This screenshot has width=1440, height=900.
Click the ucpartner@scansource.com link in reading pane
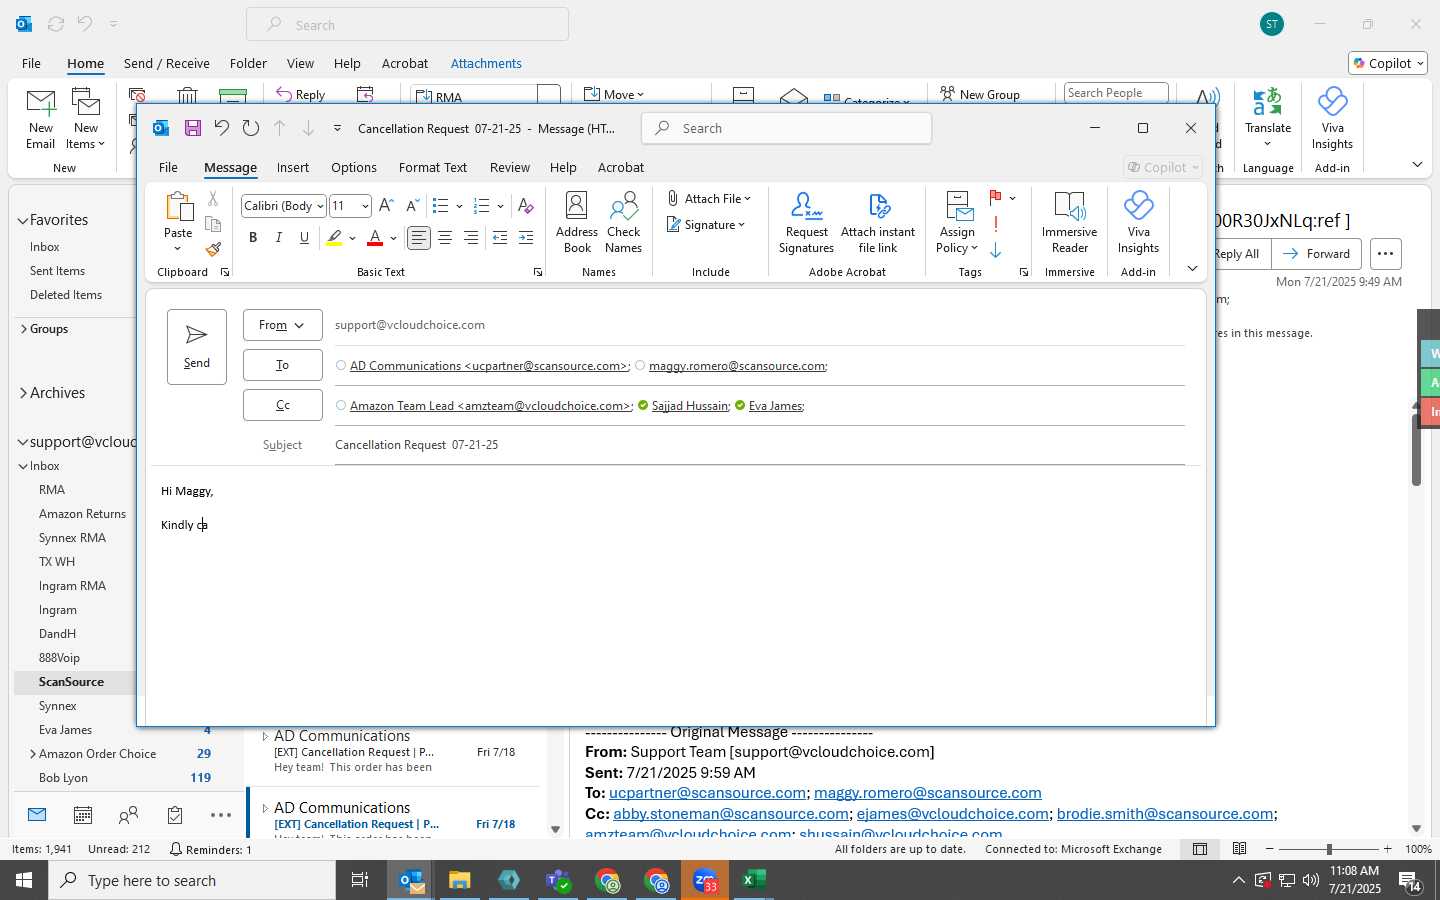[x=707, y=793]
